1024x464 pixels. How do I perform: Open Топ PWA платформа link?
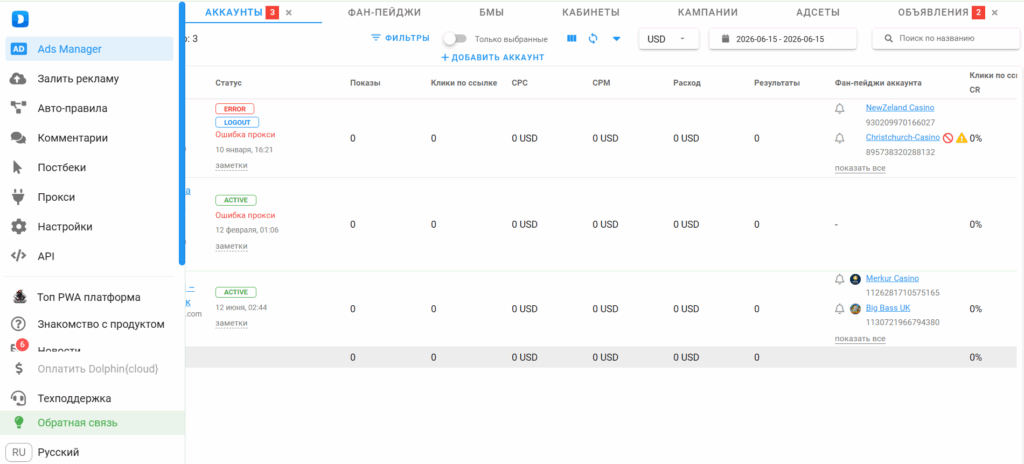click(89, 297)
